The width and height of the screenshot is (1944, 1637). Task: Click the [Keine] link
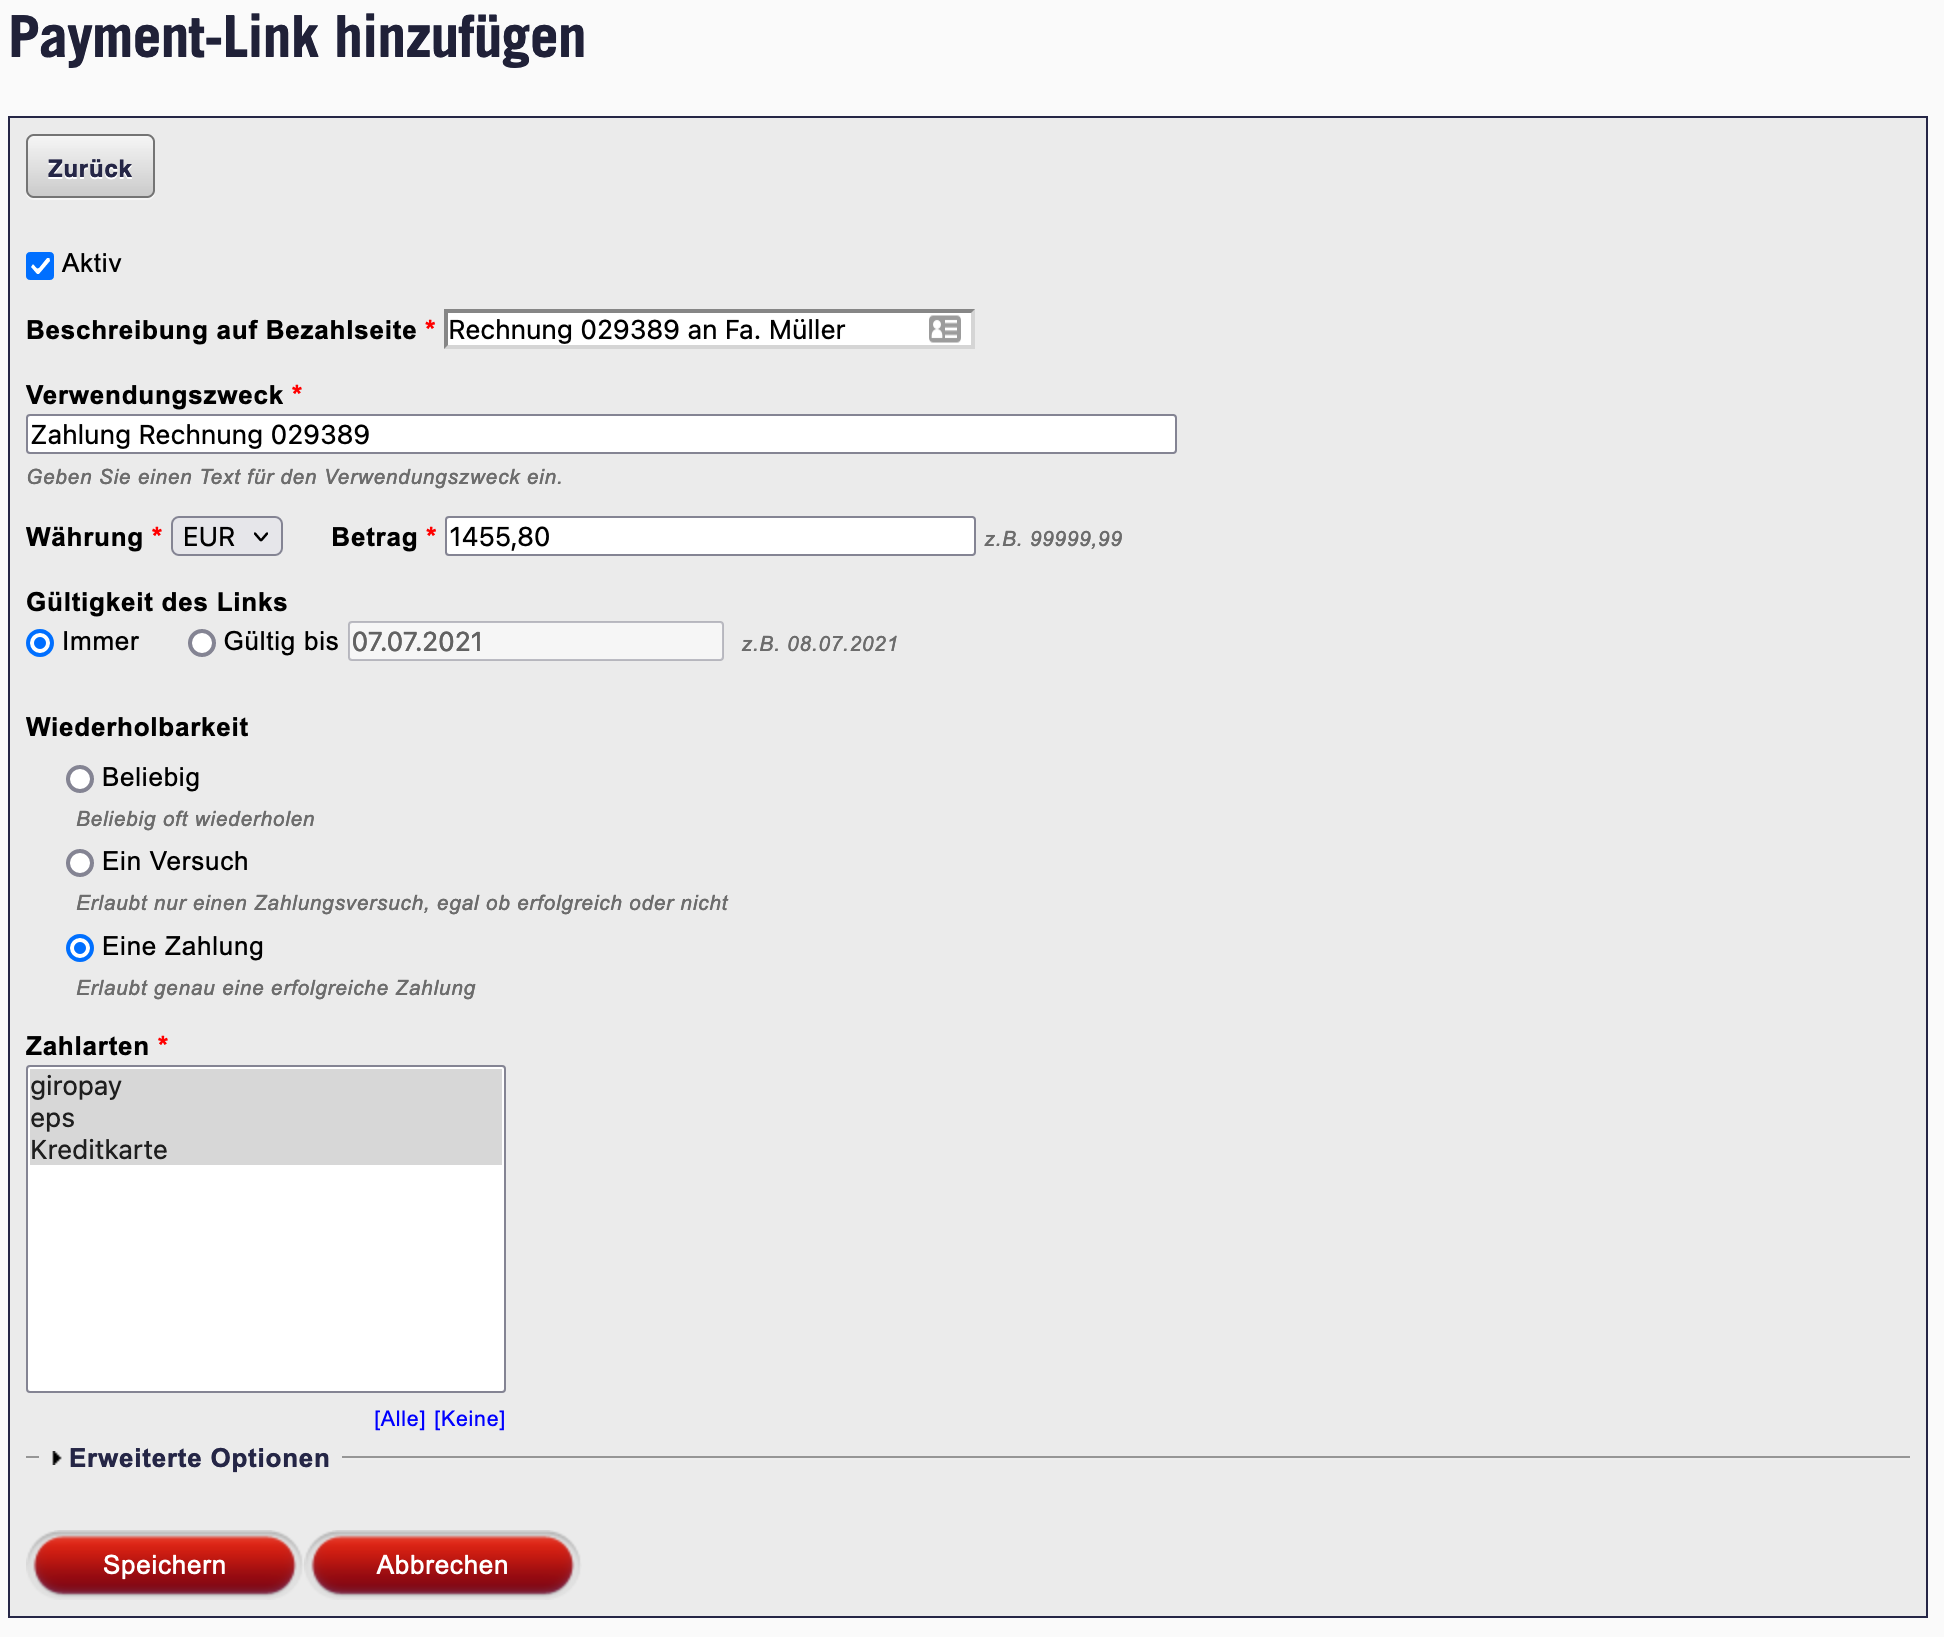click(469, 1418)
